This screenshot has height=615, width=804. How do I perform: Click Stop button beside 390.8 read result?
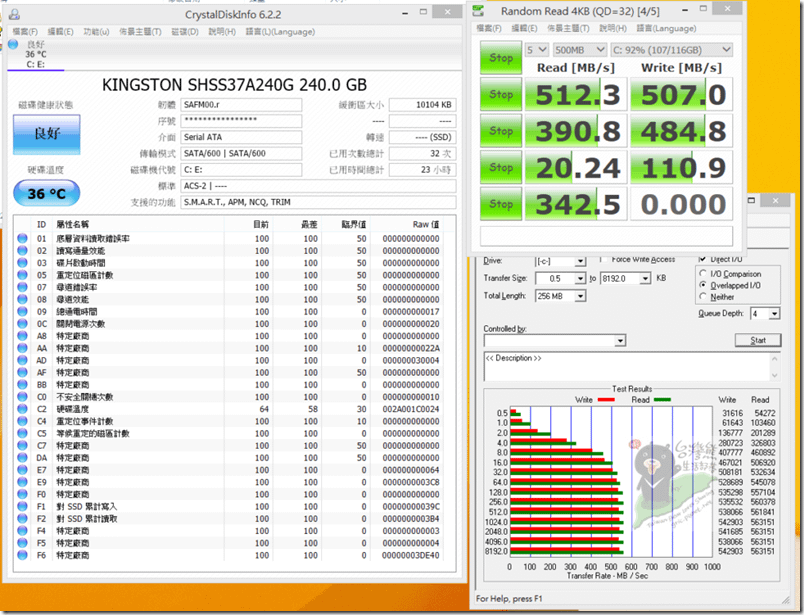pyautogui.click(x=501, y=131)
